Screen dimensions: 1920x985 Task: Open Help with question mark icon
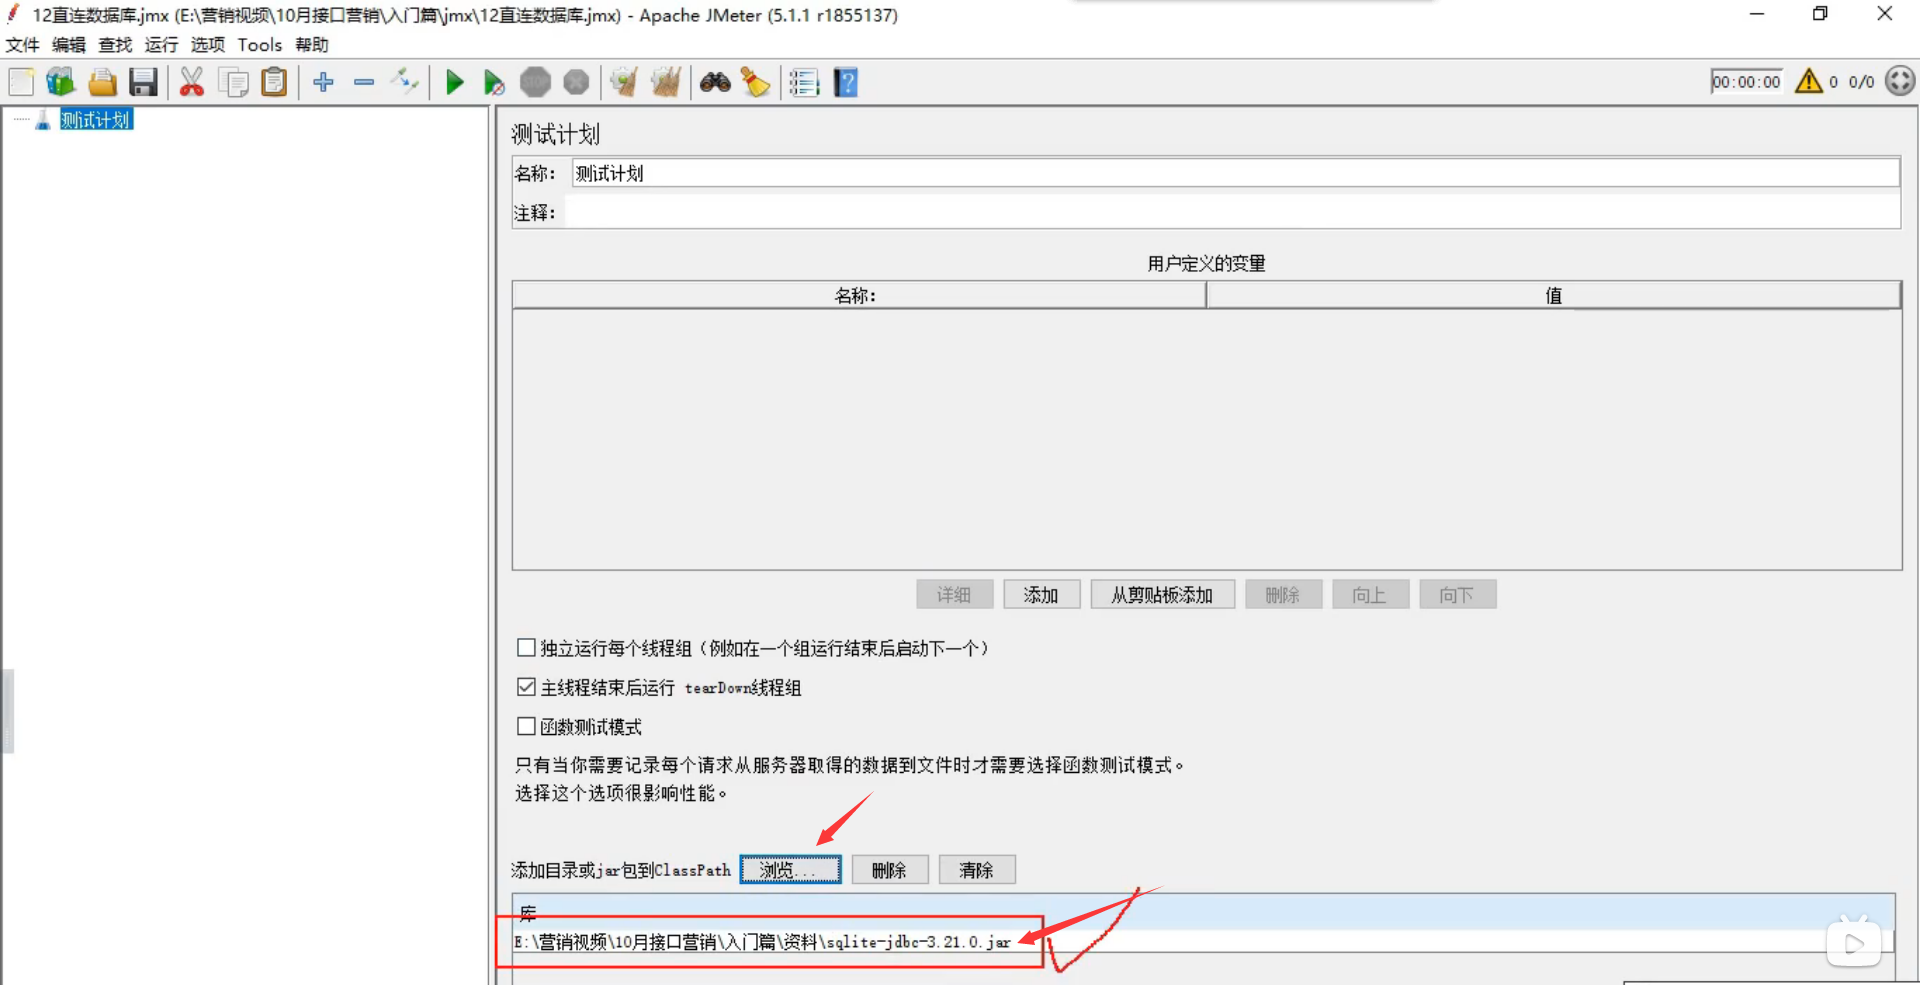point(846,82)
